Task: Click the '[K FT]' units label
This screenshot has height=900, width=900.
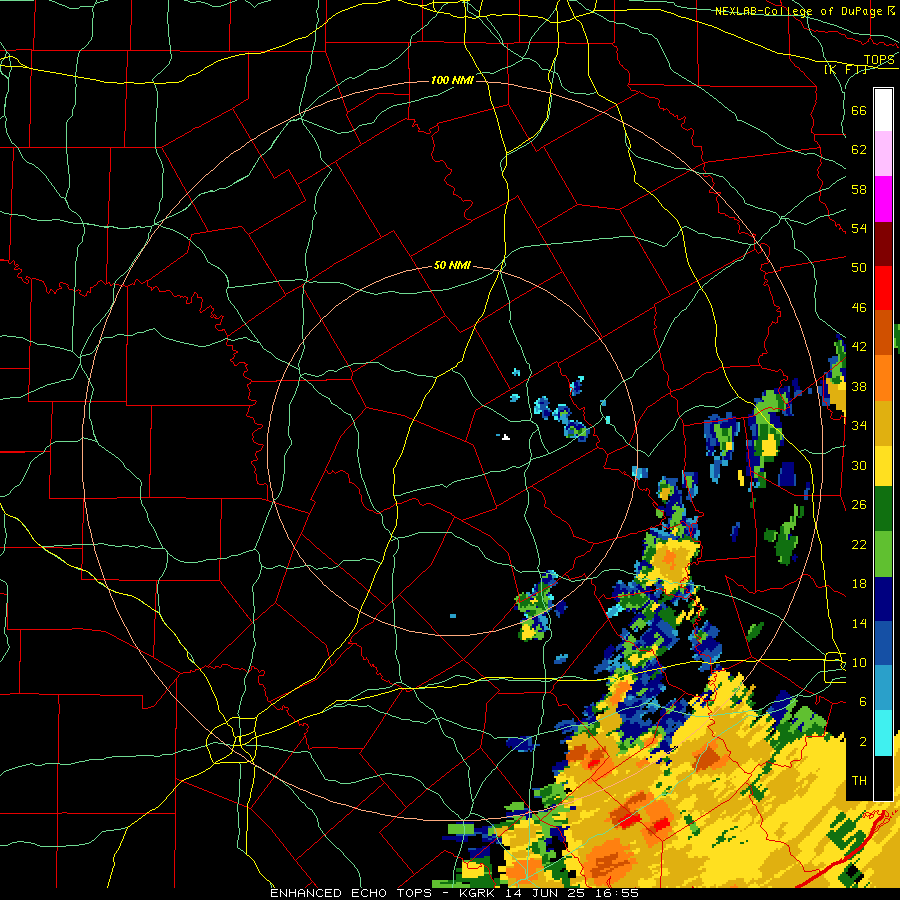Action: 845,70
